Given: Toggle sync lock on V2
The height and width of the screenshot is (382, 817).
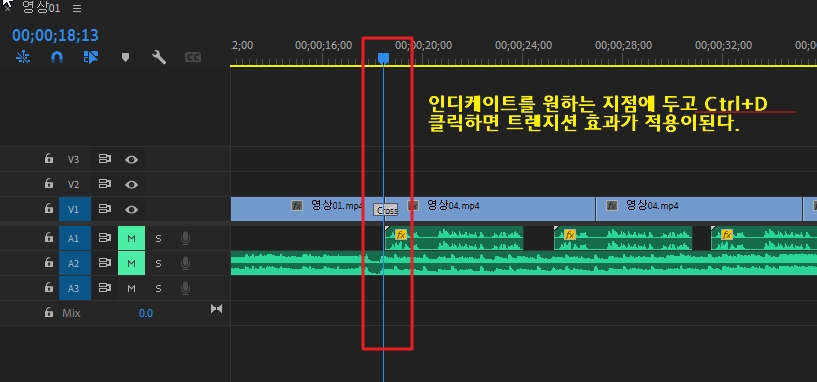Looking at the screenshot, I should (x=105, y=184).
